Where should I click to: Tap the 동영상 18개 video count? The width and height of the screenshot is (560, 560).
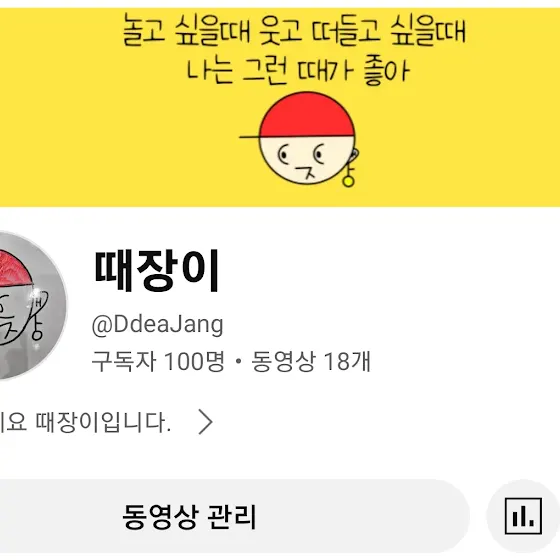pyautogui.click(x=311, y=361)
